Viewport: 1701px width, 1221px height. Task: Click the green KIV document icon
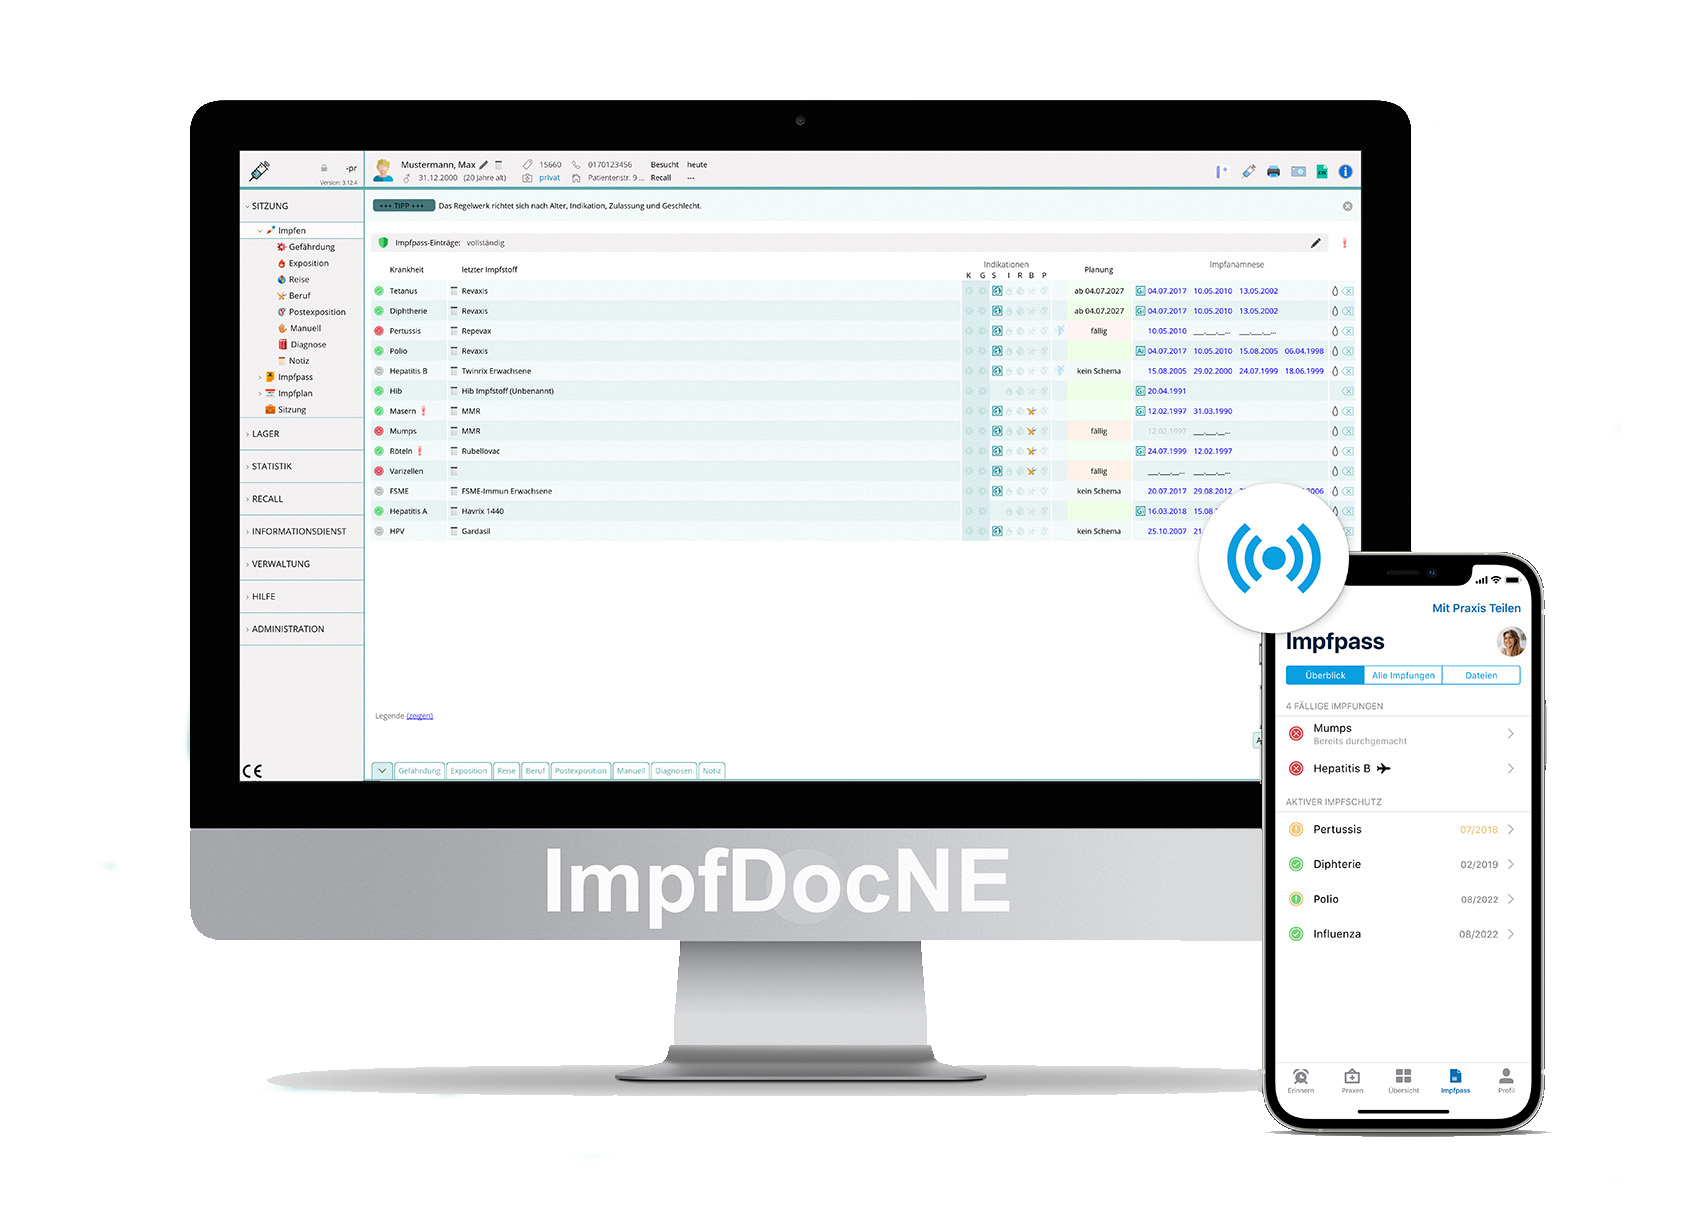click(1321, 171)
